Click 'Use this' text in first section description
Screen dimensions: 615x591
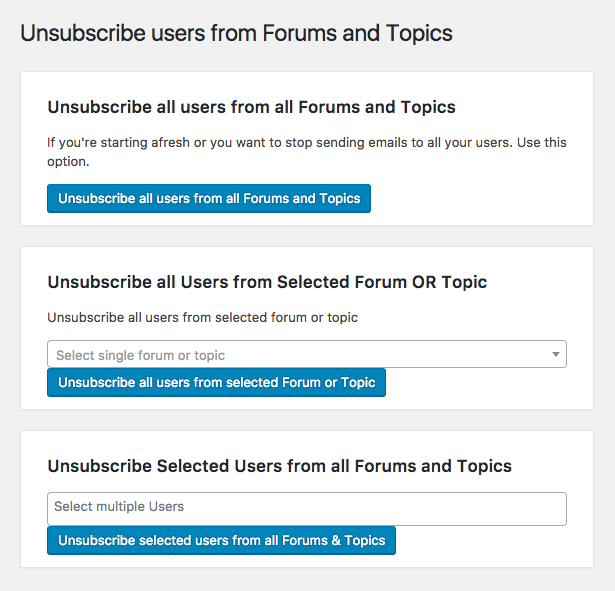pyautogui.click(x=542, y=142)
